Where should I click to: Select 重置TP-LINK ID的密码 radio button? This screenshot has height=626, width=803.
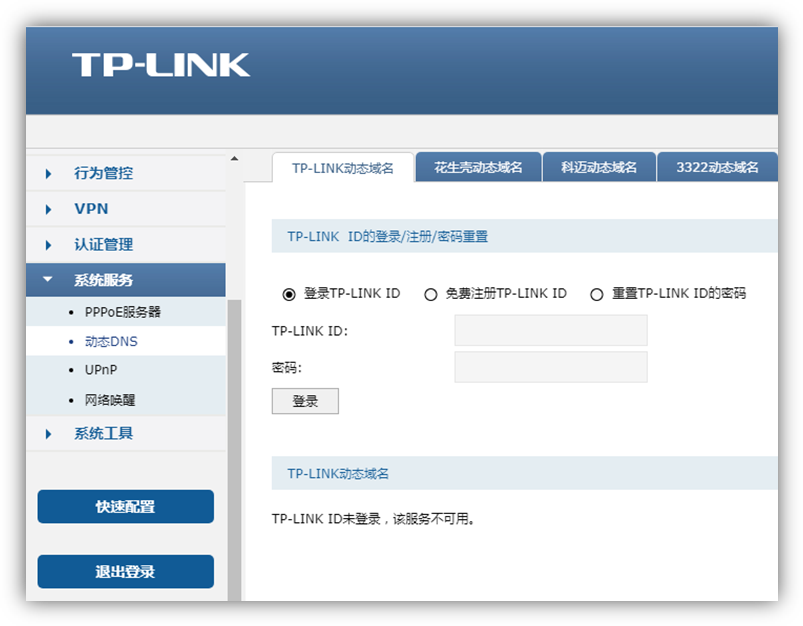(597, 295)
